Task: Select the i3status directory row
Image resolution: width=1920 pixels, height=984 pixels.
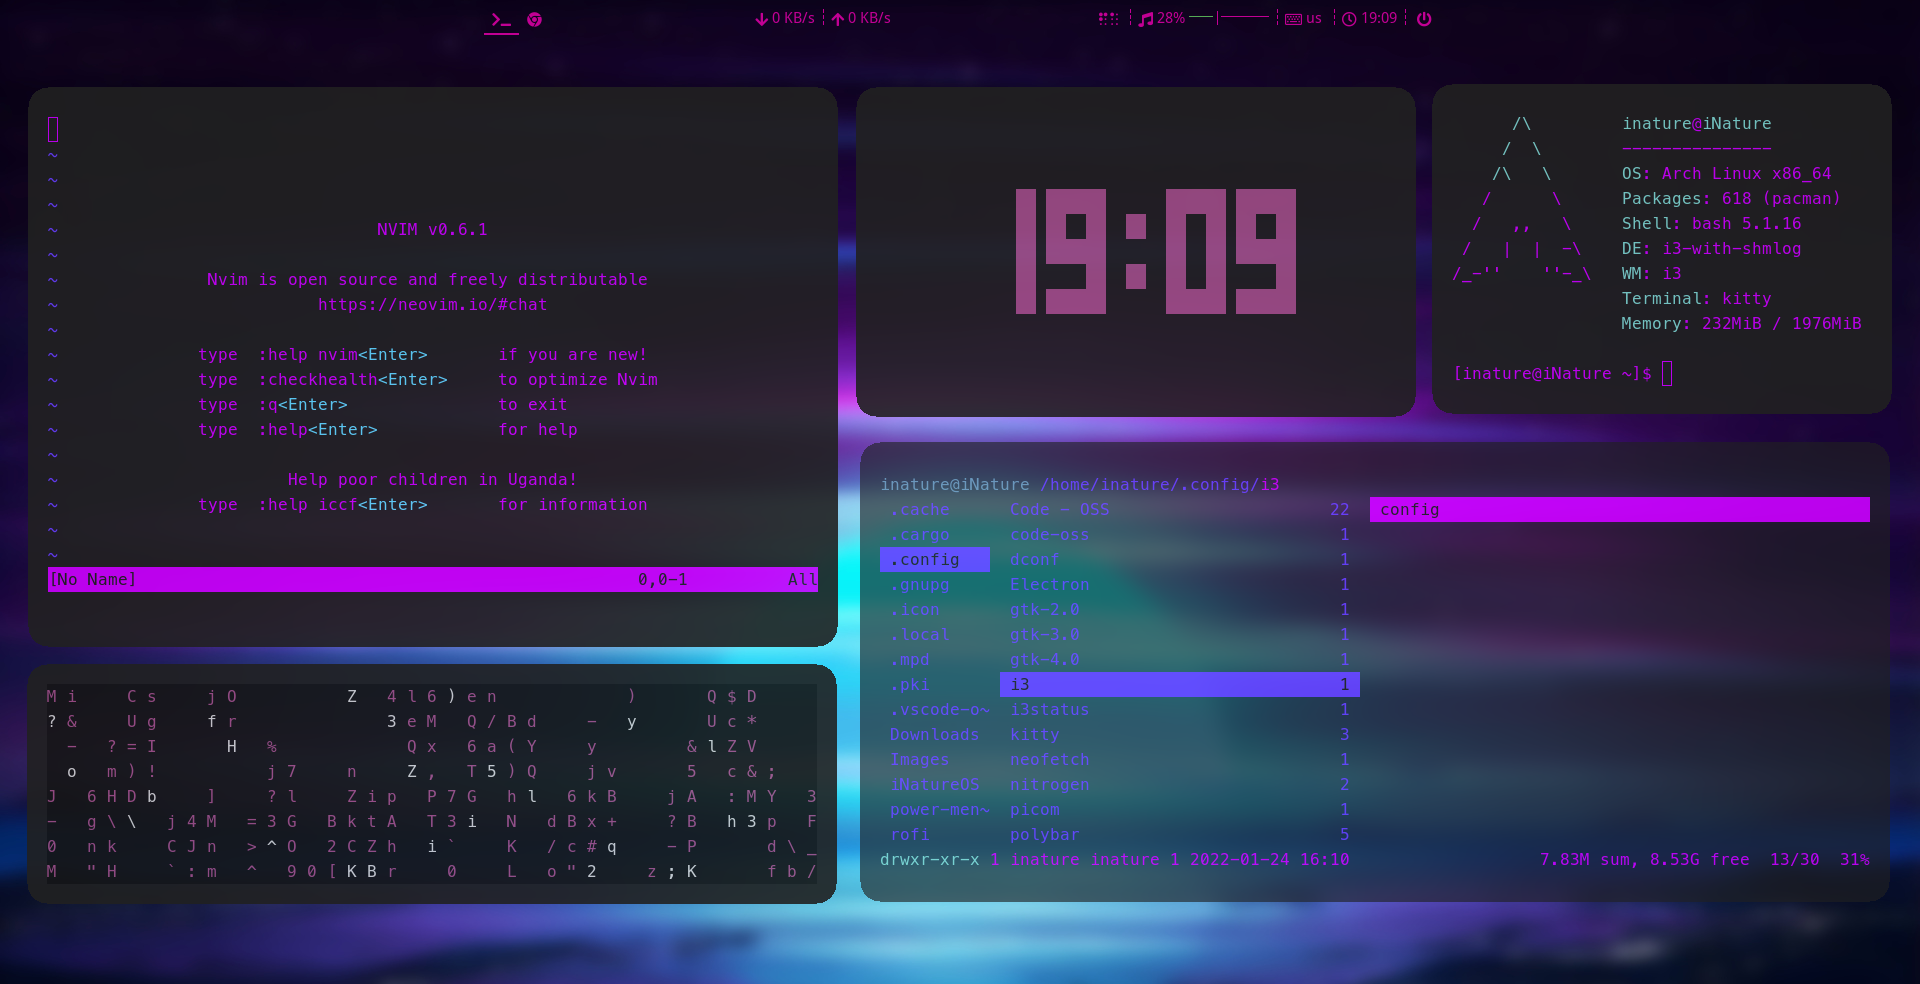Action: pyautogui.click(x=1180, y=710)
